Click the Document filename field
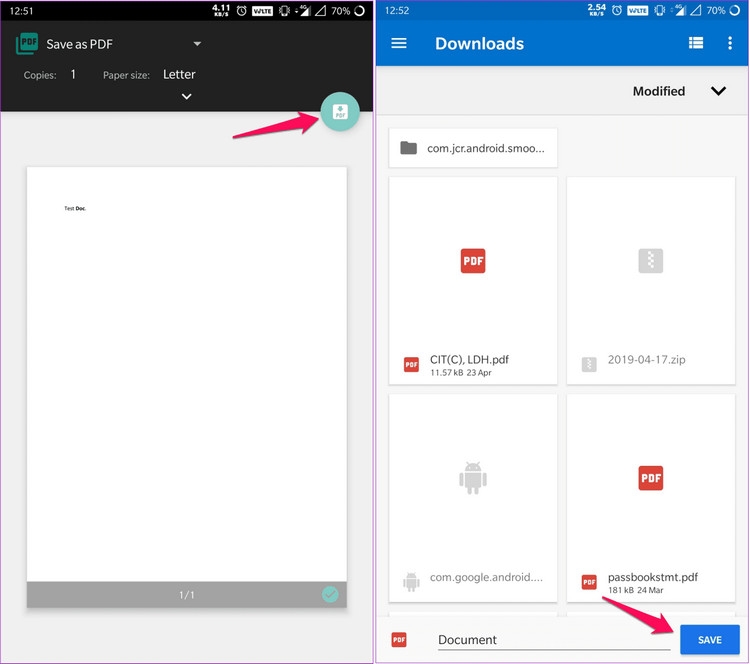This screenshot has width=750, height=664. tap(554, 640)
